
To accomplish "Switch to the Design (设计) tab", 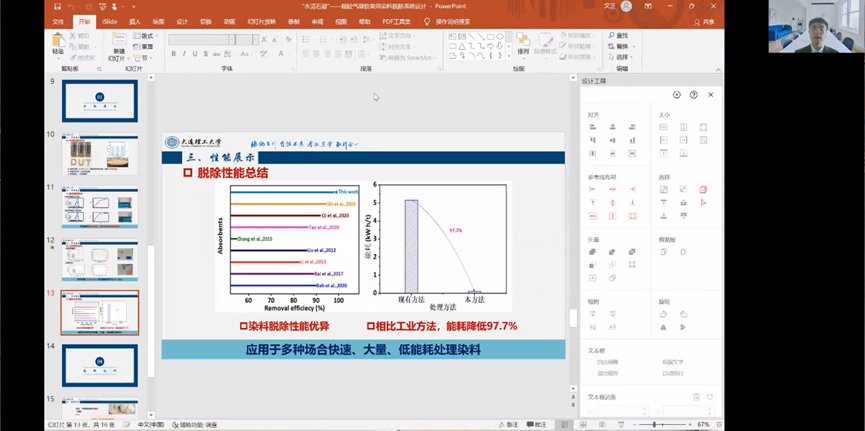I will coord(182,22).
